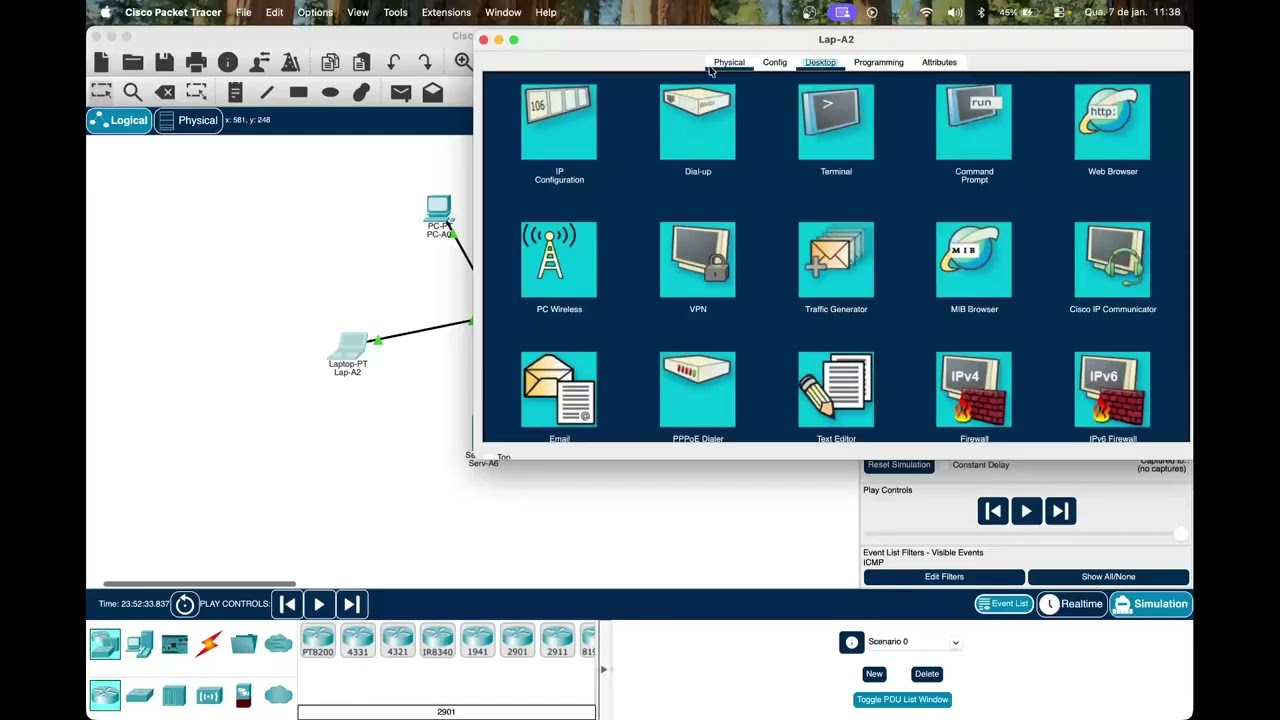1280x720 pixels.
Task: Click the Open folder toolbar icon
Action: [x=133, y=62]
